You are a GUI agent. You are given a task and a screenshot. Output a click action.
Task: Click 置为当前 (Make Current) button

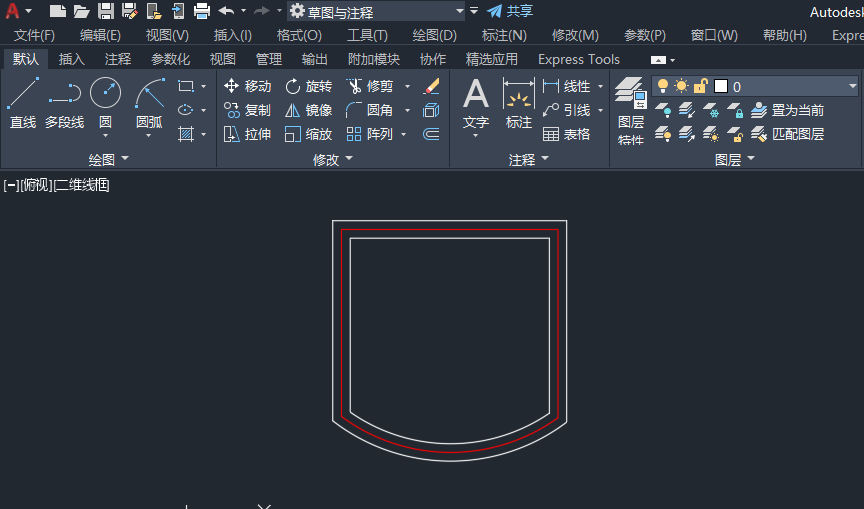[788, 110]
